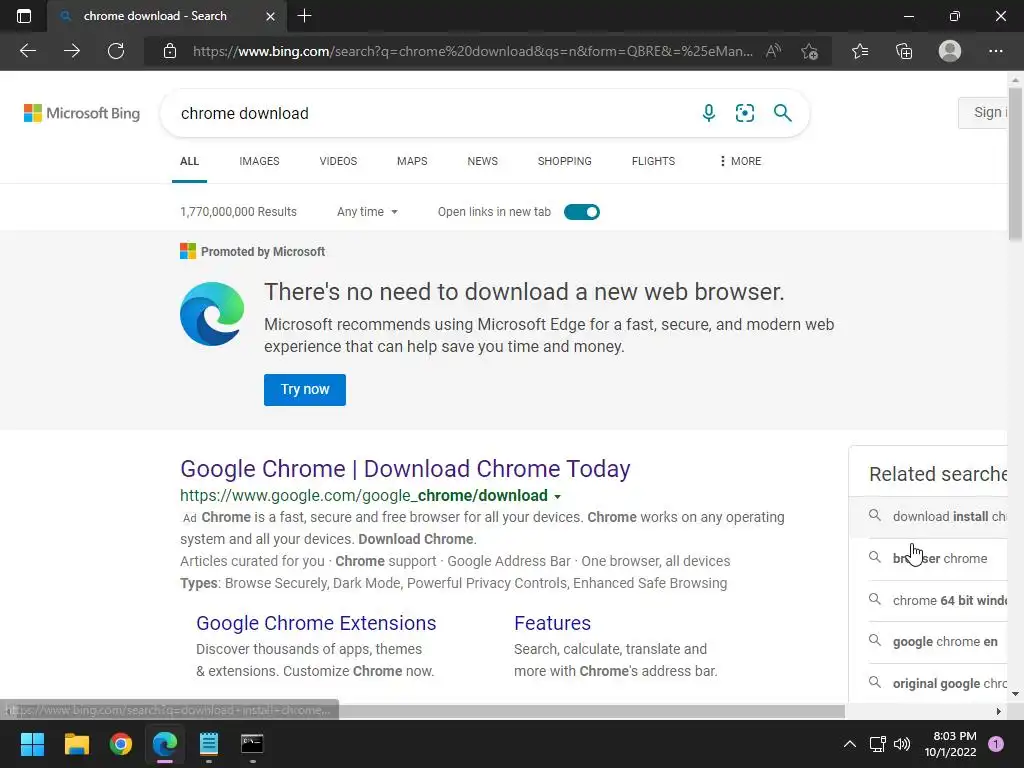Open the clock and date in taskbar
This screenshot has width=1024, height=768.
951,744
